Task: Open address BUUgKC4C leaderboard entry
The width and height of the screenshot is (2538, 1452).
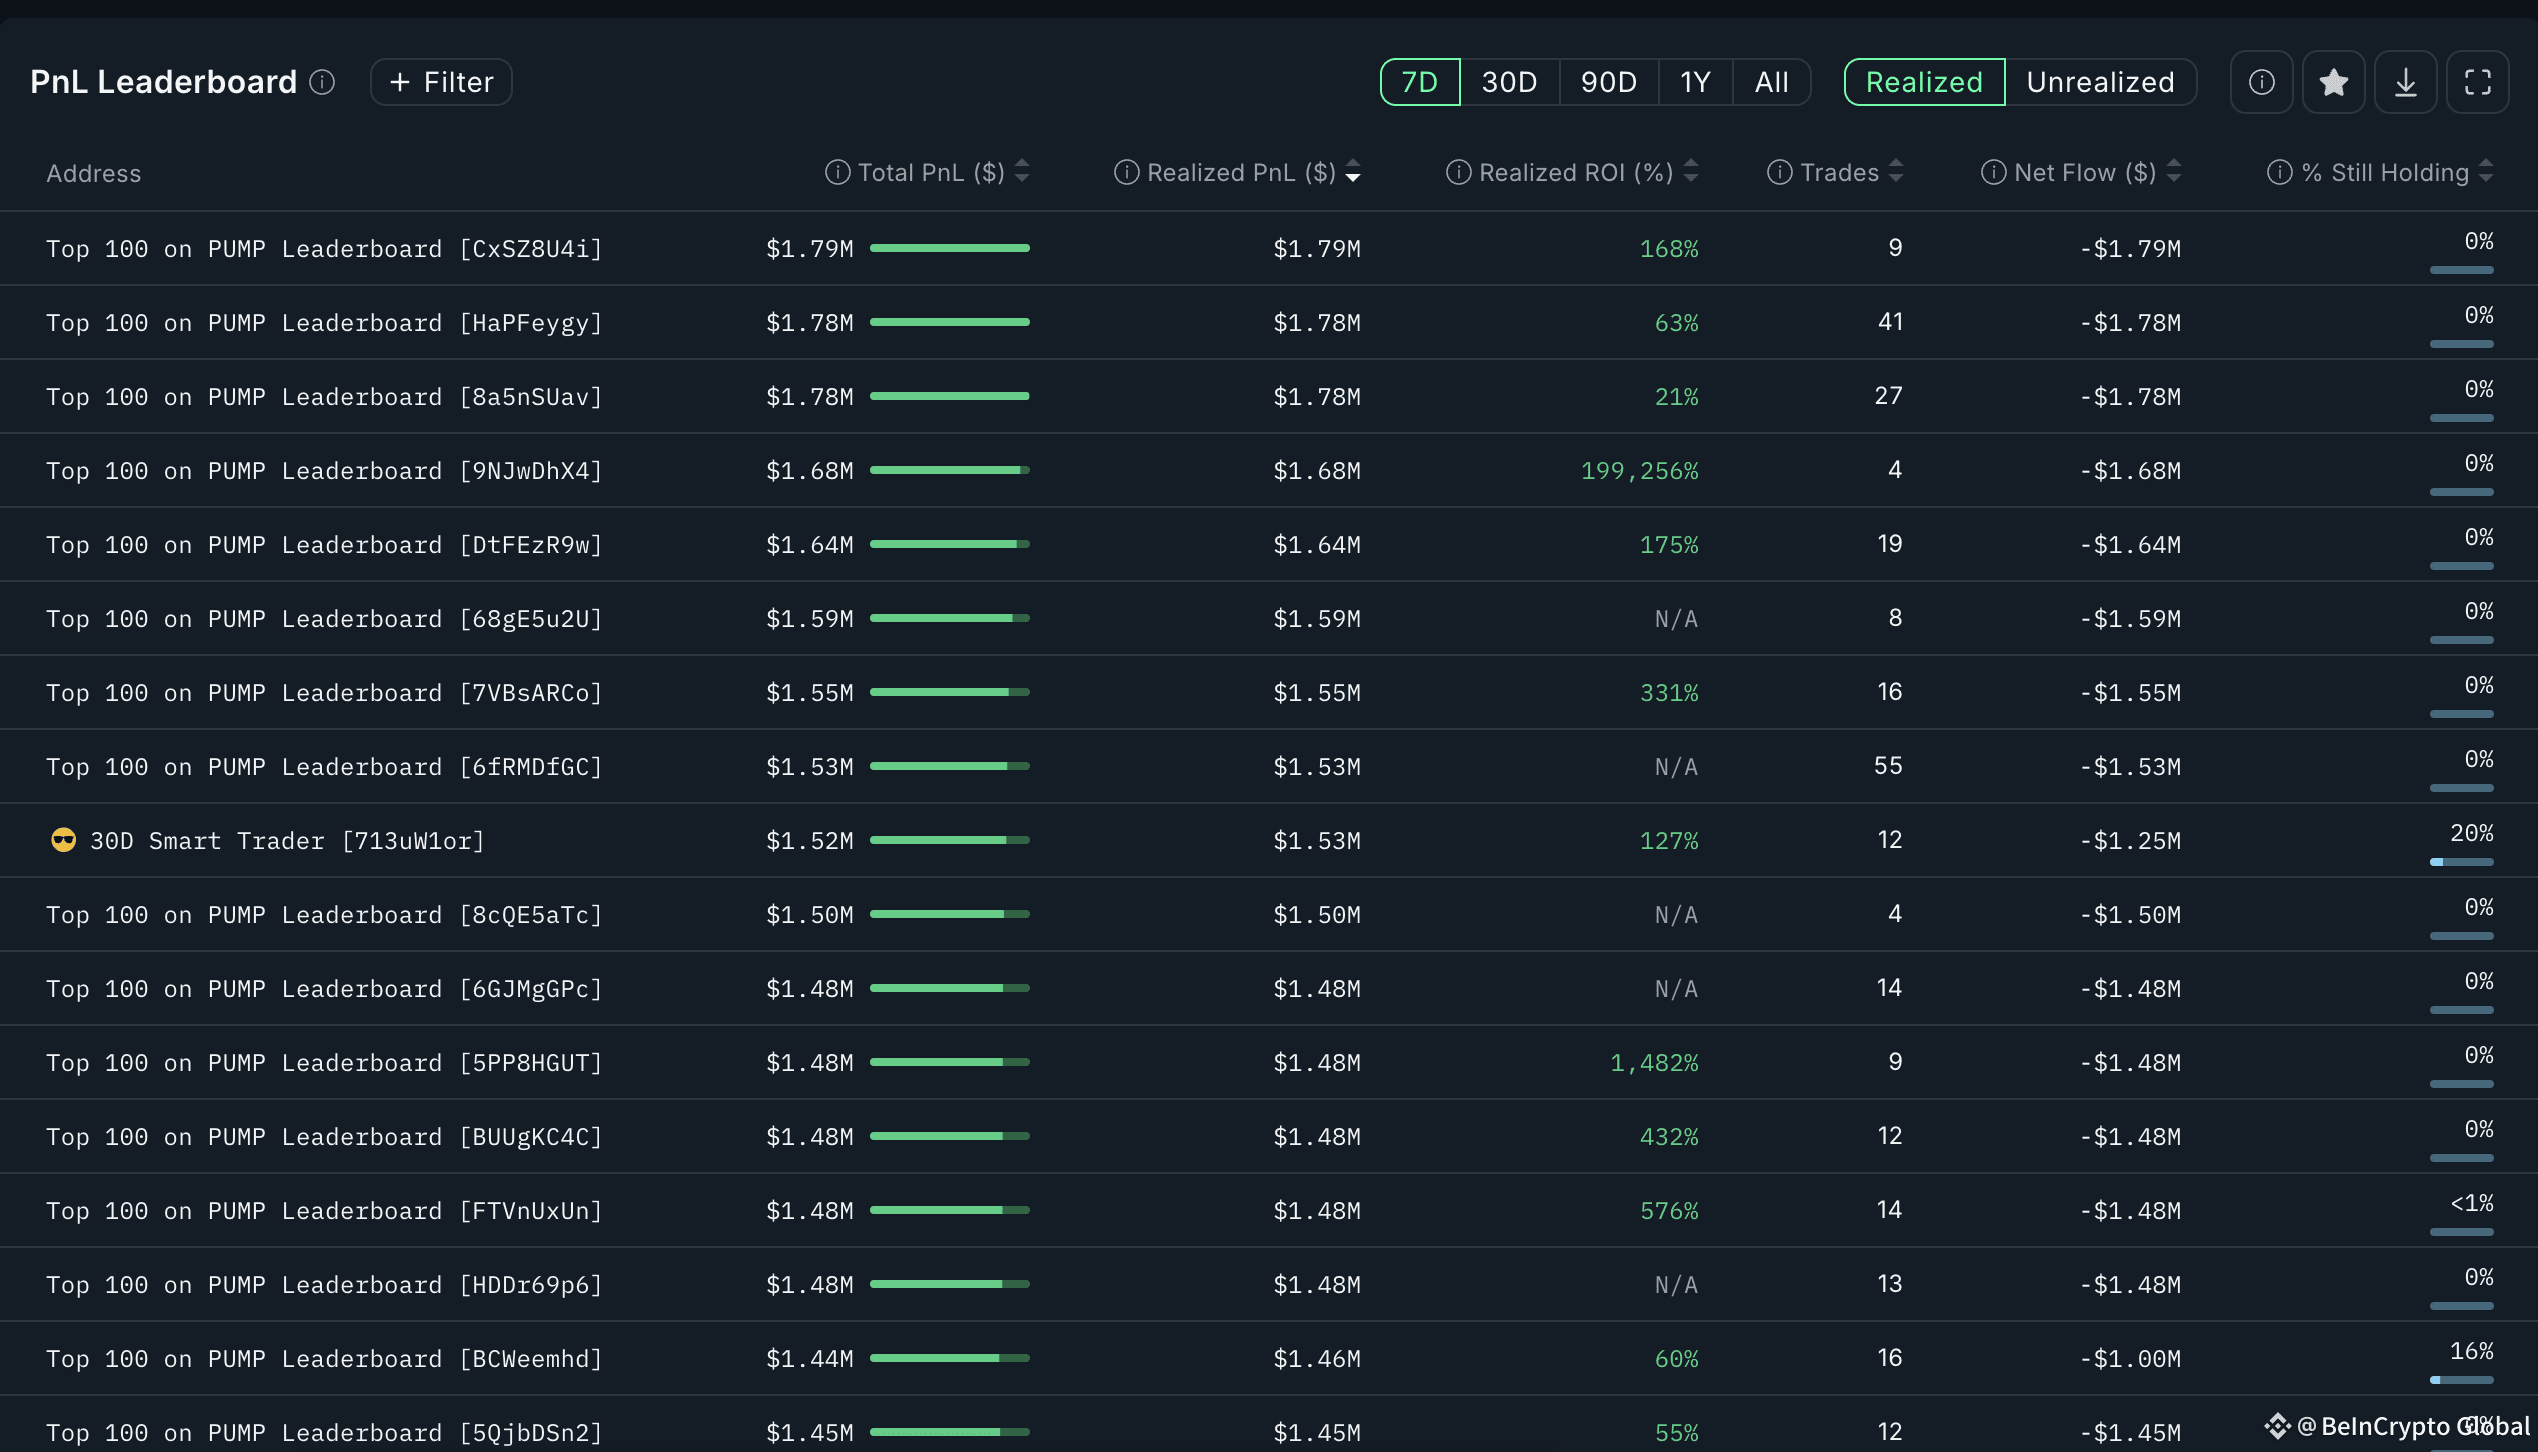Action: tap(325, 1136)
